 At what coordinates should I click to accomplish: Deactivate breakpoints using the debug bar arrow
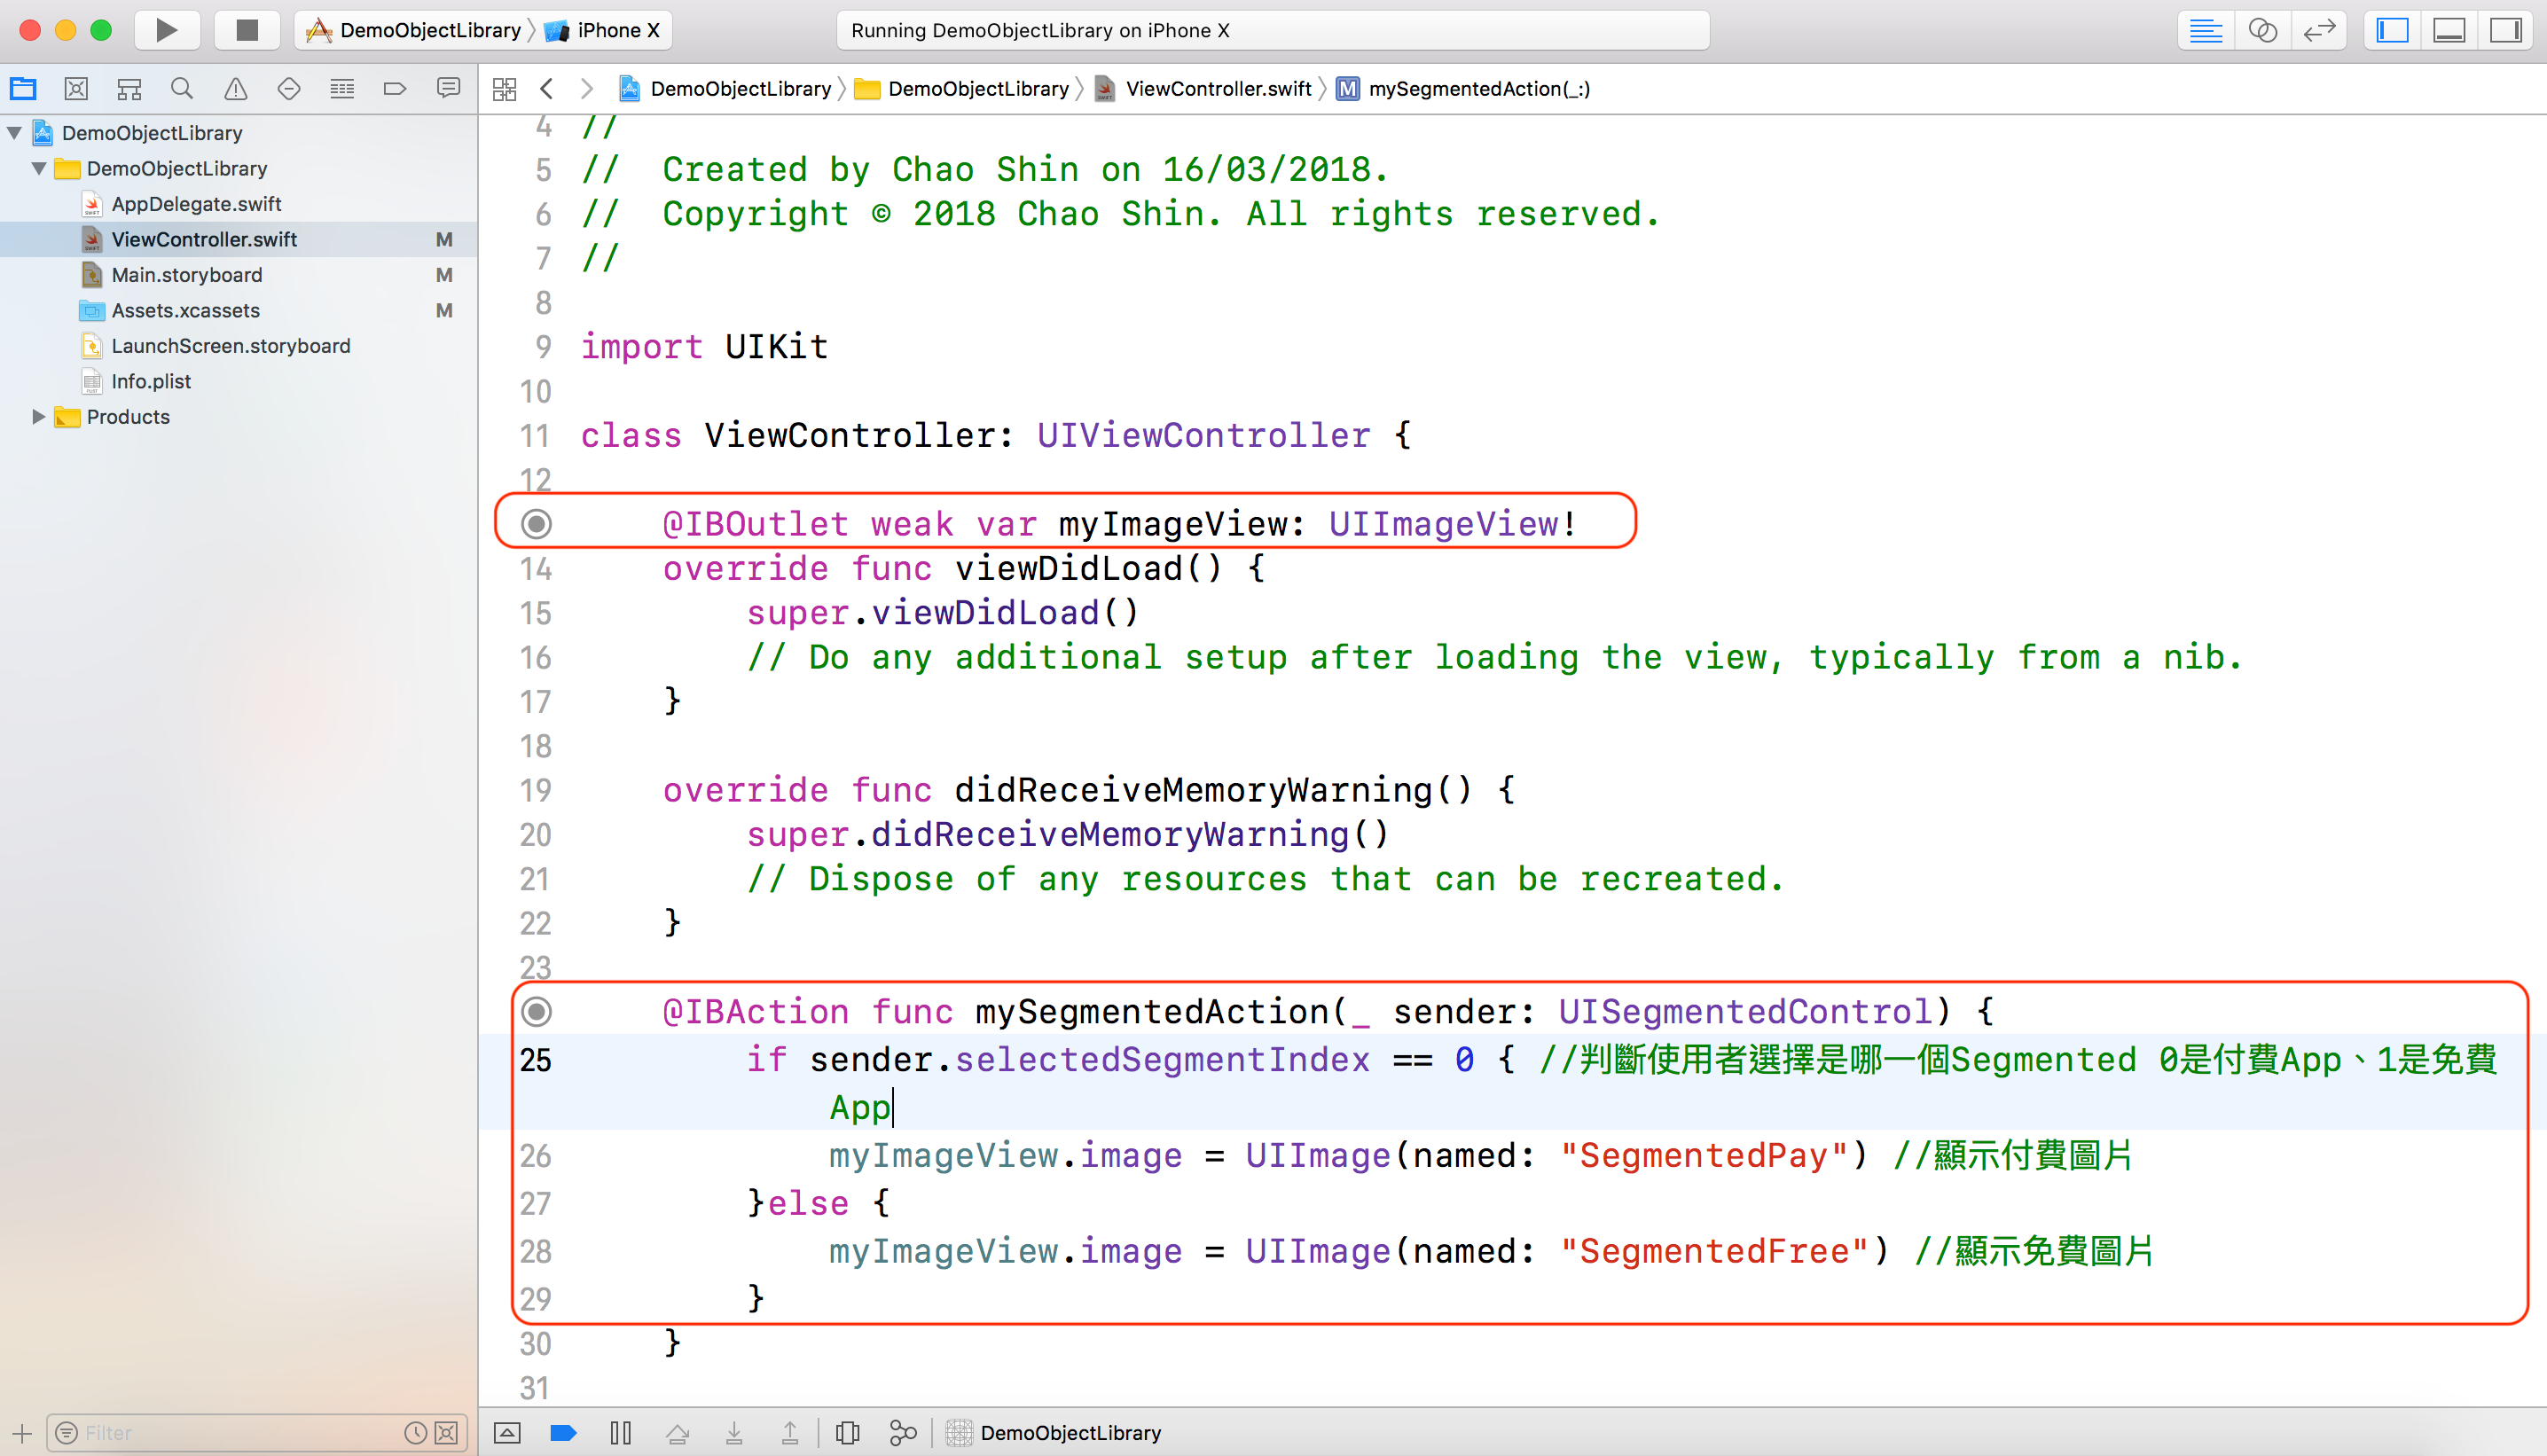564,1432
